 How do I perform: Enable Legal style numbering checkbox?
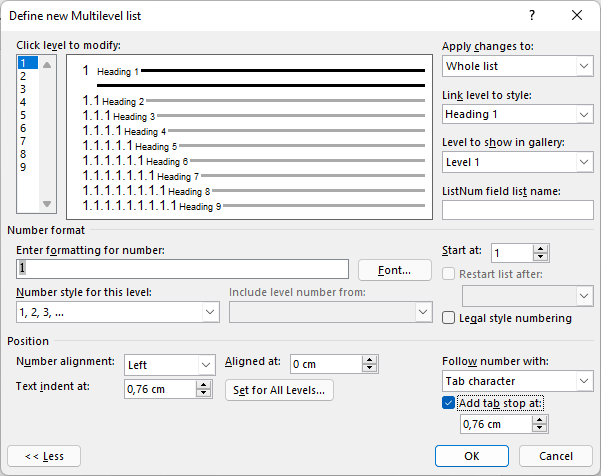pyautogui.click(x=448, y=318)
